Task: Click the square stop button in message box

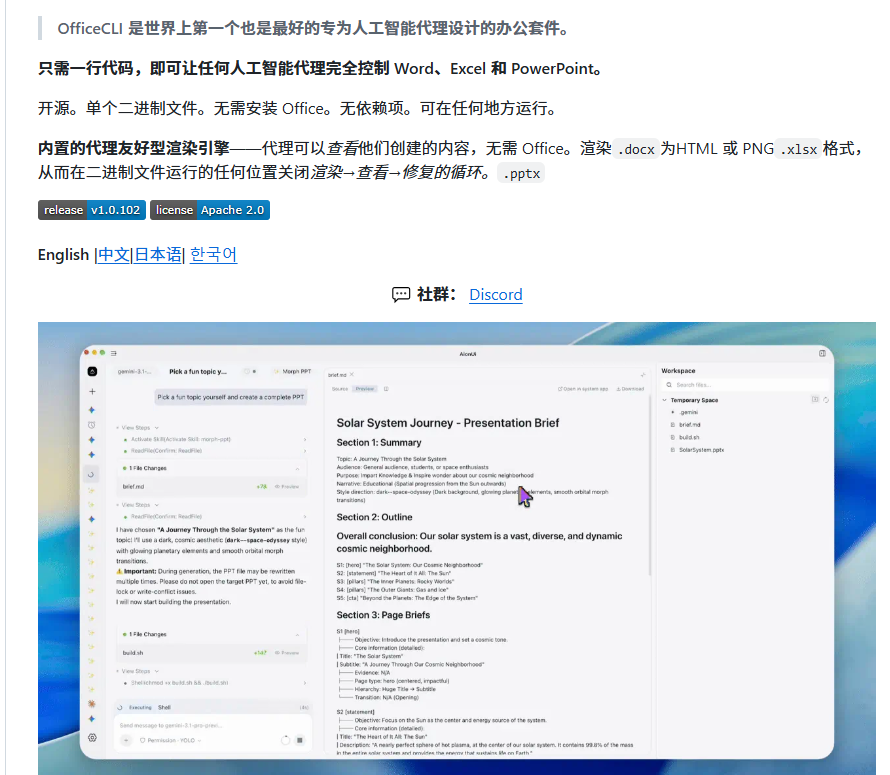Action: (x=300, y=740)
